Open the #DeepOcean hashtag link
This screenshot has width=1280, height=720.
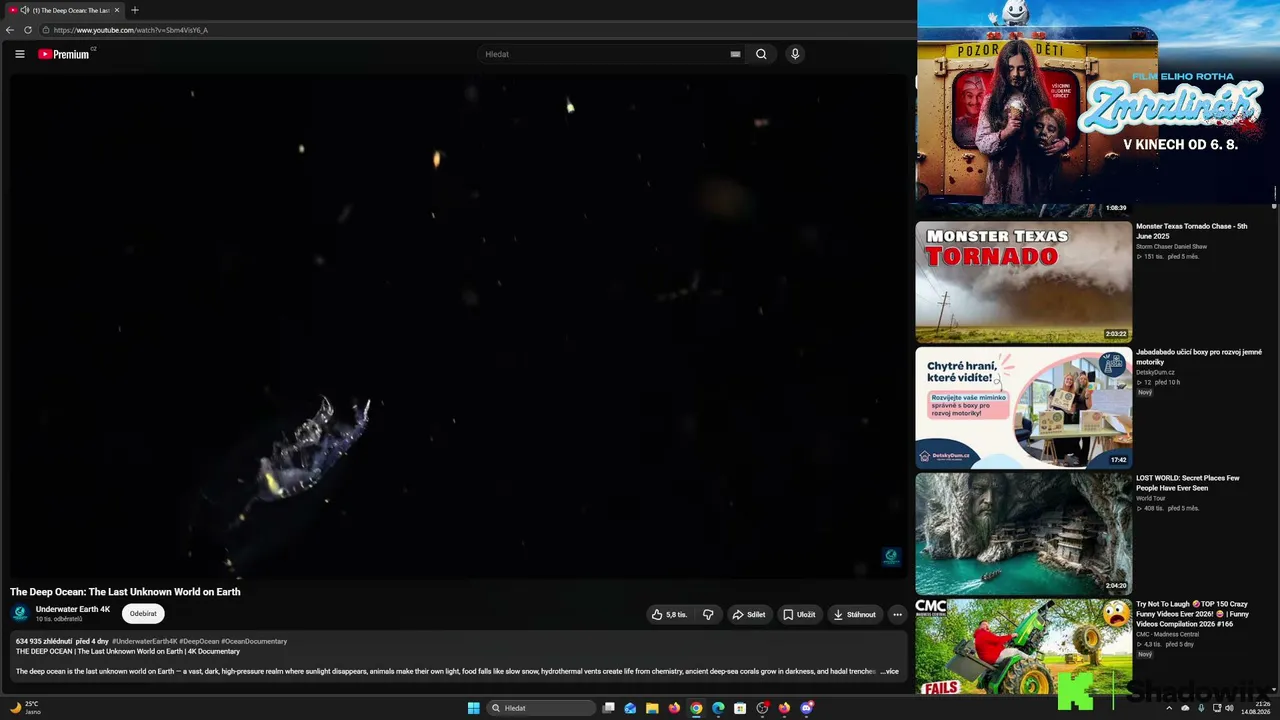(199, 641)
